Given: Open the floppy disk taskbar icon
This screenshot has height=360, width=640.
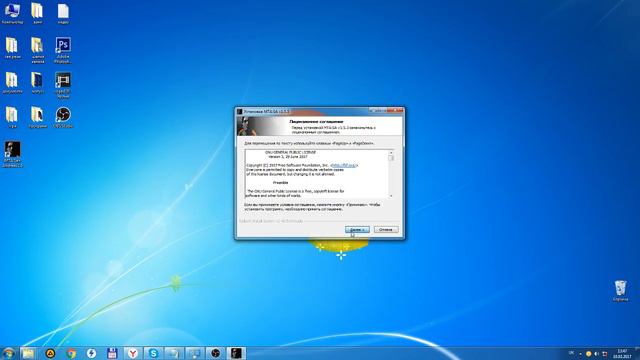Looking at the screenshot, I should (112, 353).
